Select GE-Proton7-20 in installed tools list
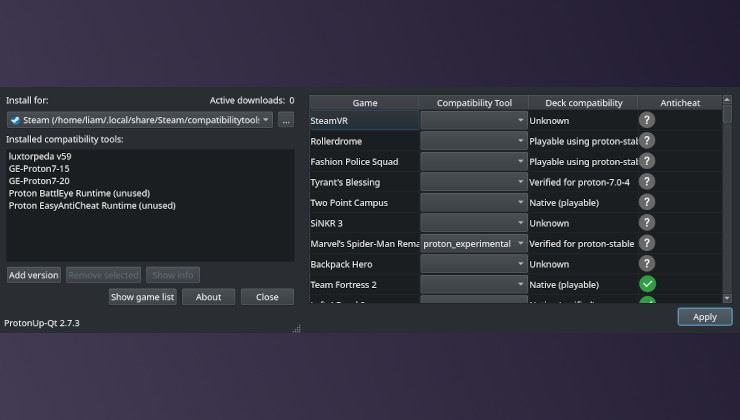This screenshot has height=420, width=740. tap(39, 181)
